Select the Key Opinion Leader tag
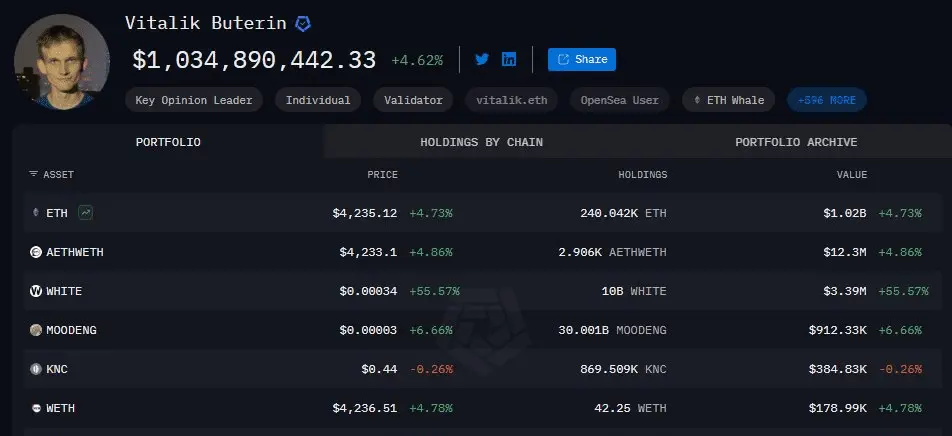952x436 pixels. click(x=194, y=100)
